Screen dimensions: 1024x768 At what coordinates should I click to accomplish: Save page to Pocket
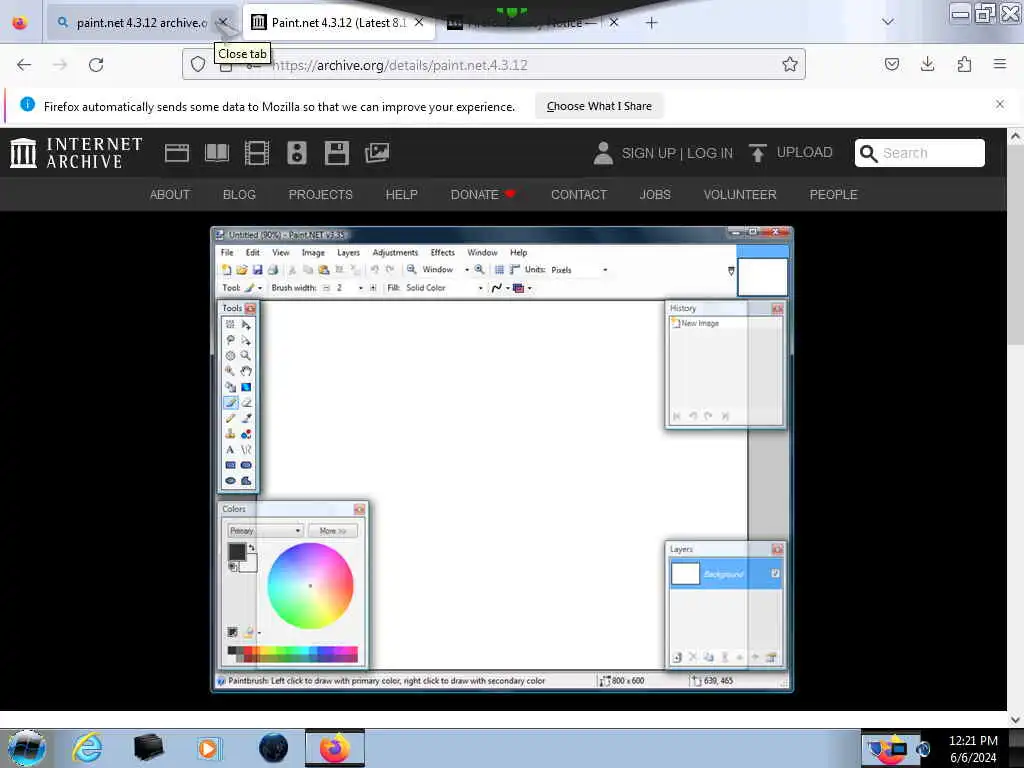(x=891, y=64)
